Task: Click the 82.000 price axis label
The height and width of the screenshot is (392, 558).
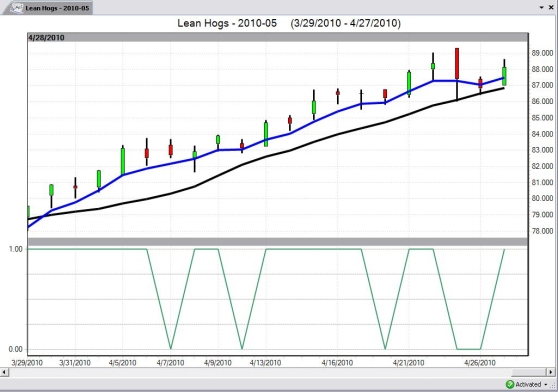Action: [x=542, y=166]
